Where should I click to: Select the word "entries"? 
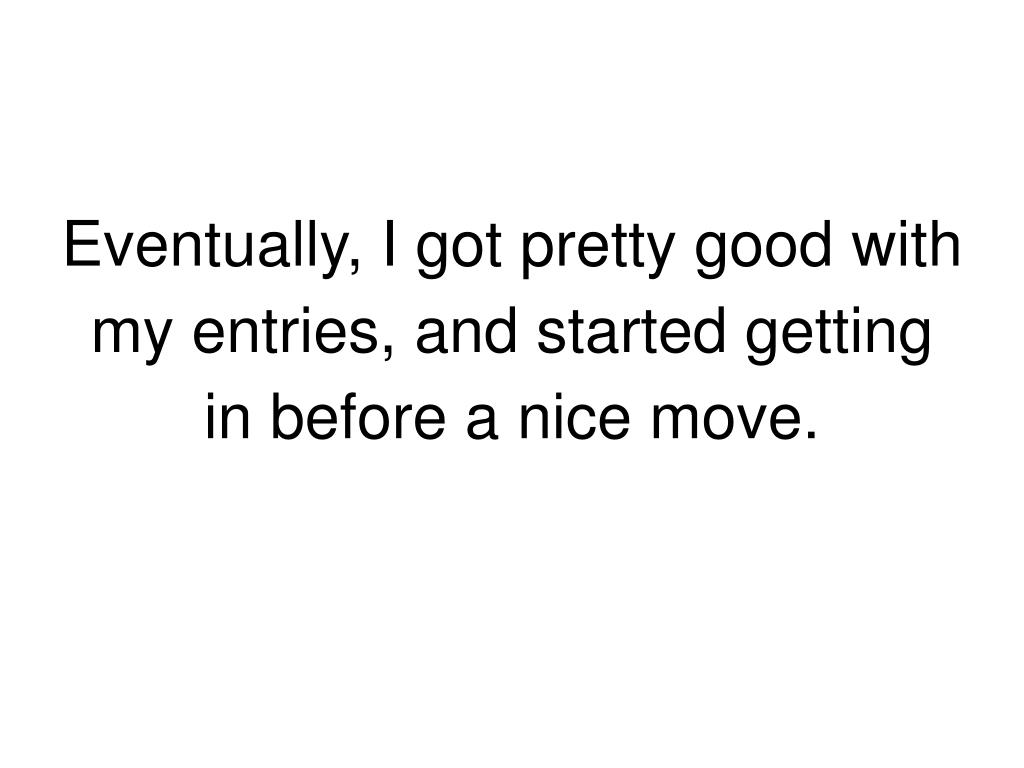coord(287,330)
